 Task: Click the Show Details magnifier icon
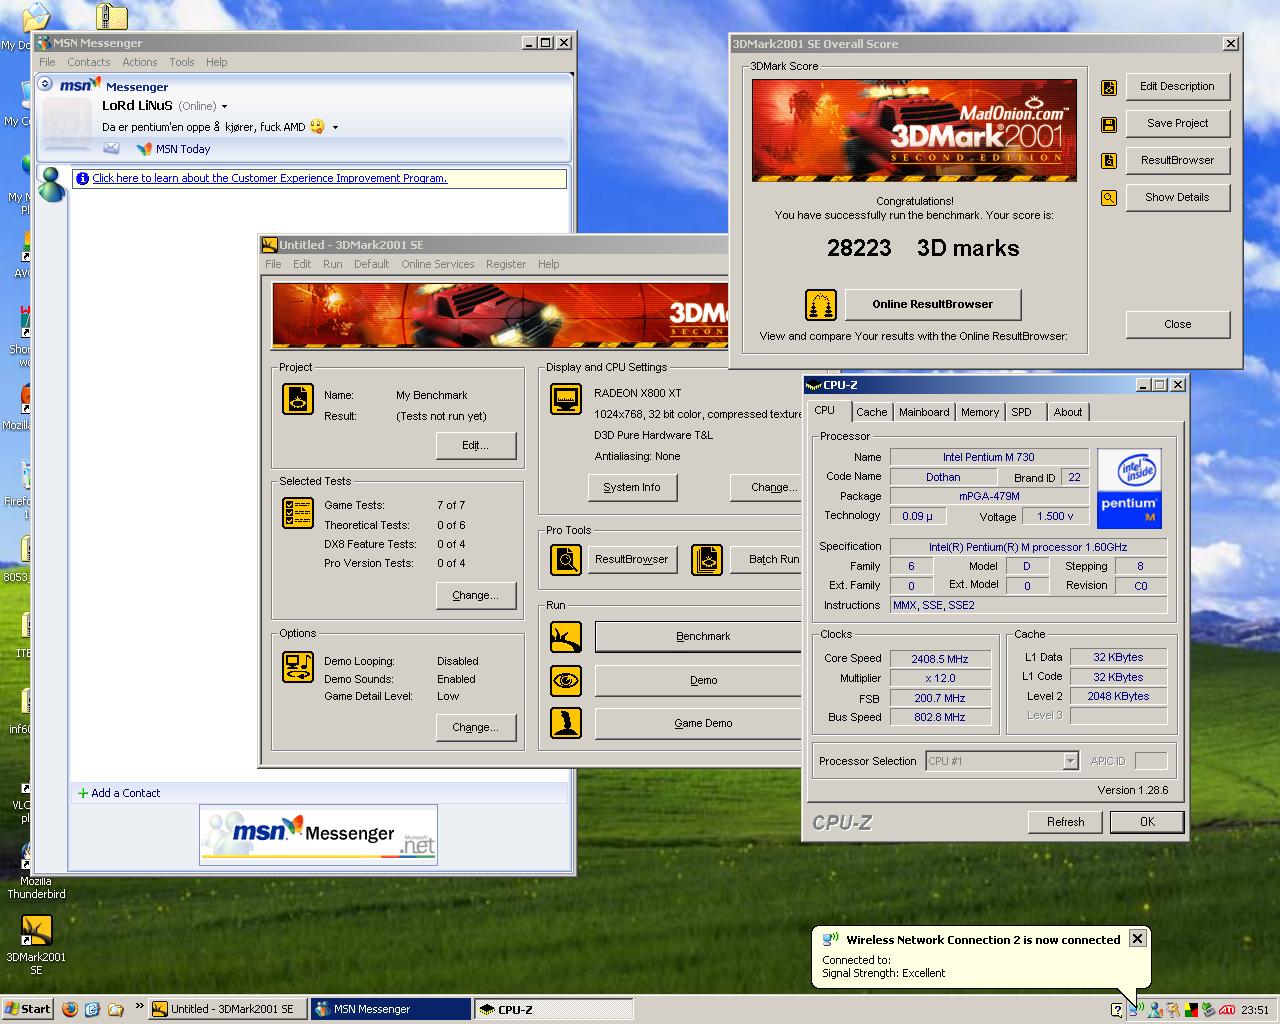1108,198
